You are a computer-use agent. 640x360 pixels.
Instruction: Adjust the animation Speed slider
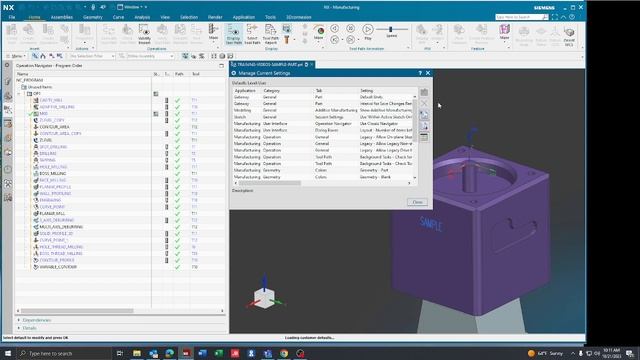pyautogui.click(x=391, y=29)
